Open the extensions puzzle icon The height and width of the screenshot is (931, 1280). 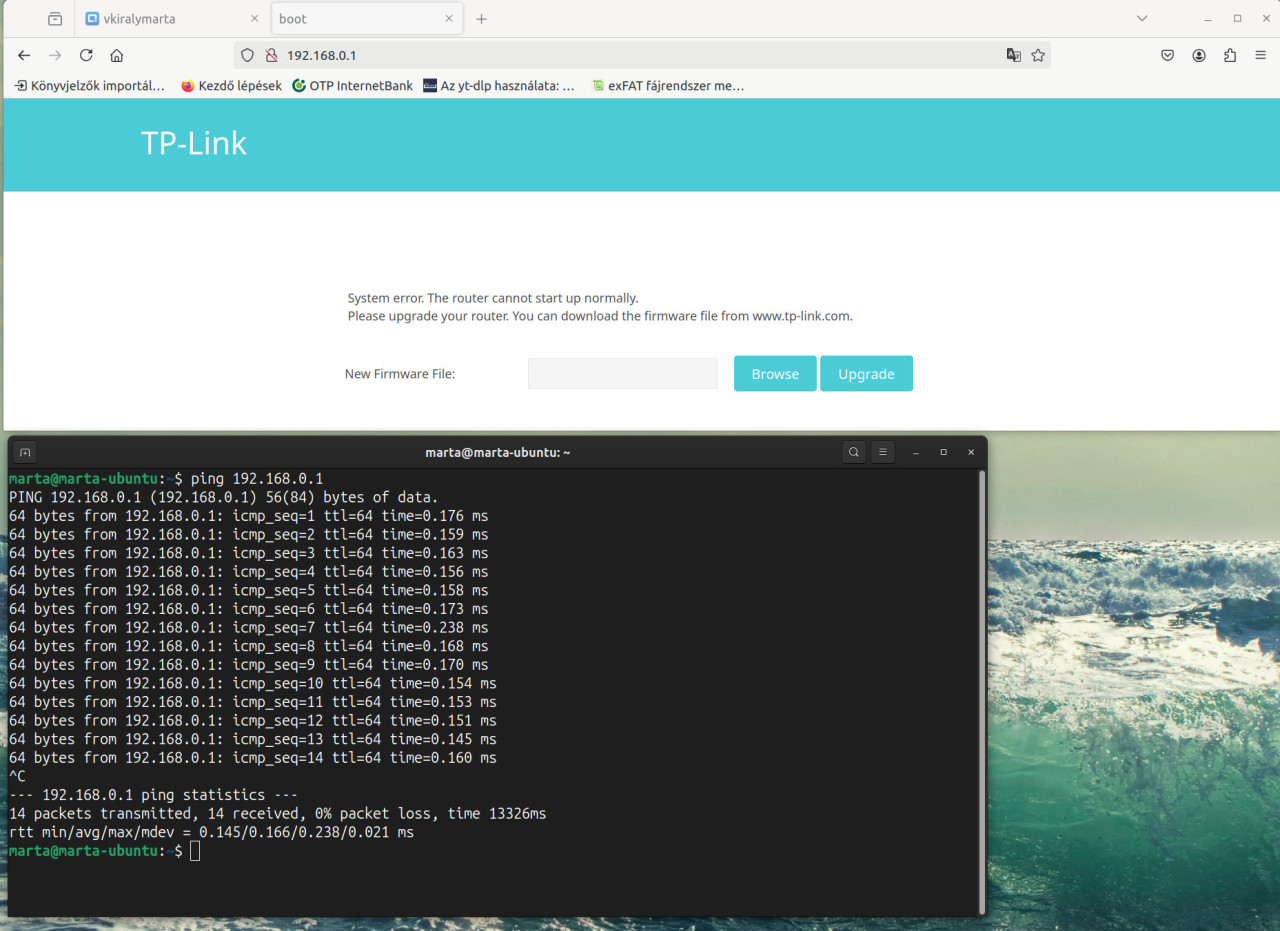tap(1230, 56)
